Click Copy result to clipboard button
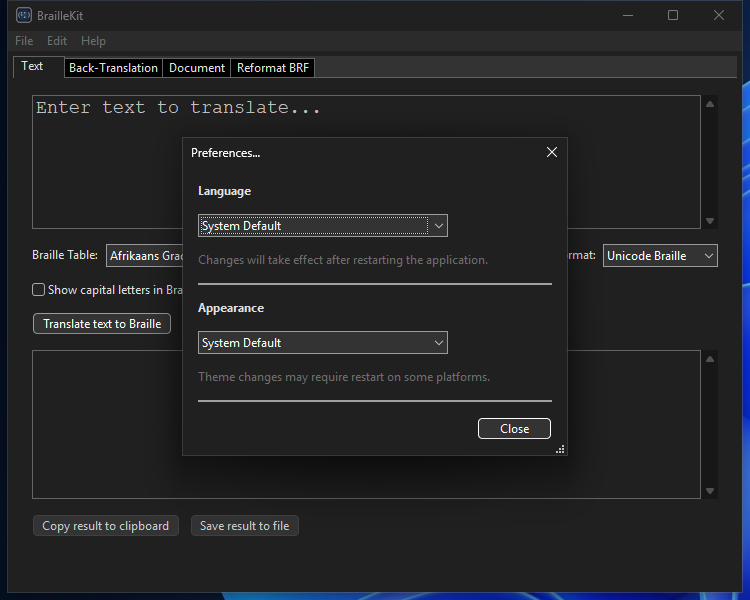This screenshot has width=750, height=600. click(x=106, y=526)
